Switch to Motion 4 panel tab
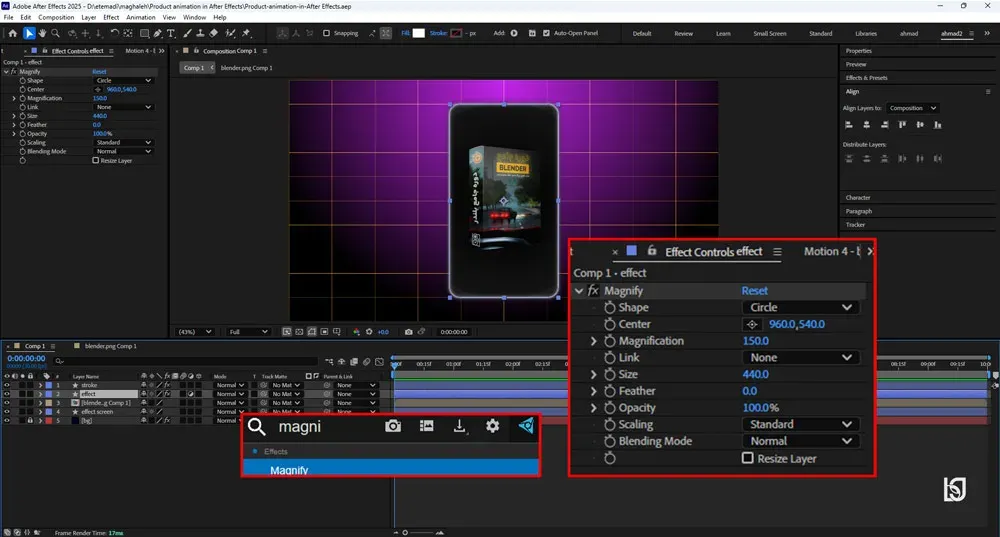The width and height of the screenshot is (1000, 537). click(139, 50)
